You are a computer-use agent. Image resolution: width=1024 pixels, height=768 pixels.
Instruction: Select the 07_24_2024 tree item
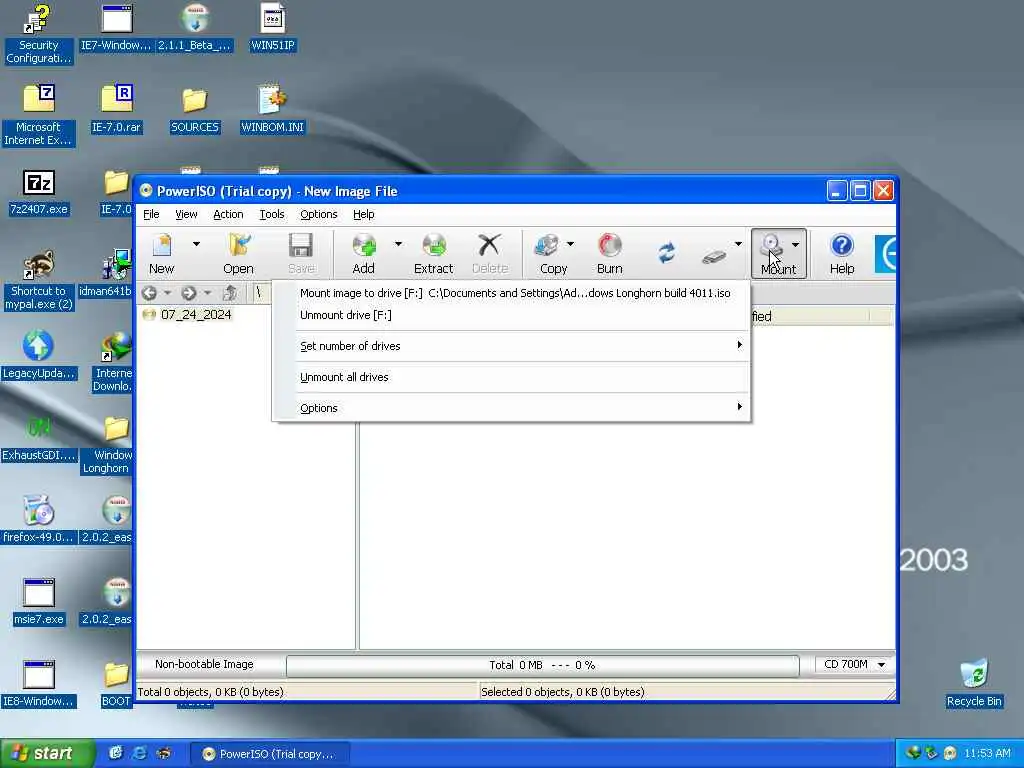[x=196, y=315]
